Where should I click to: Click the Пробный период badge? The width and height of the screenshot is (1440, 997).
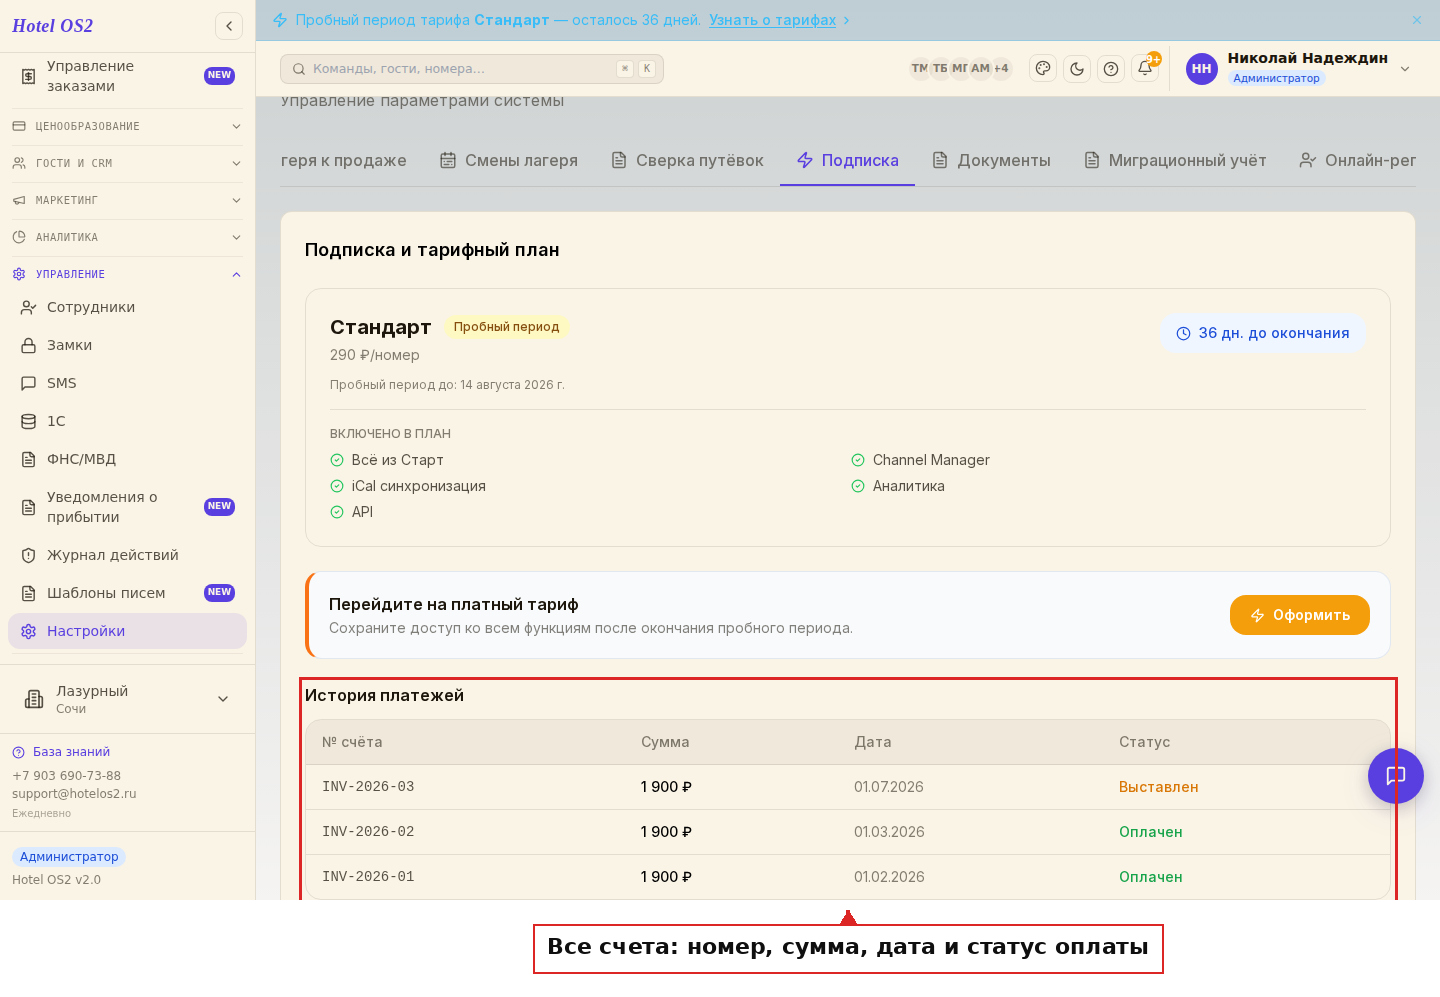click(506, 327)
